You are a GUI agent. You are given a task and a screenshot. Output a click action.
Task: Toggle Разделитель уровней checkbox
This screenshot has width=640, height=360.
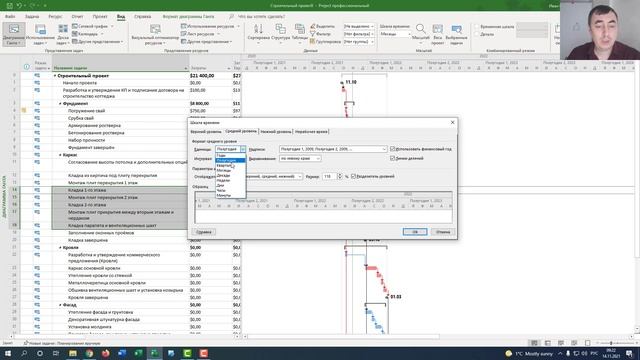353,176
